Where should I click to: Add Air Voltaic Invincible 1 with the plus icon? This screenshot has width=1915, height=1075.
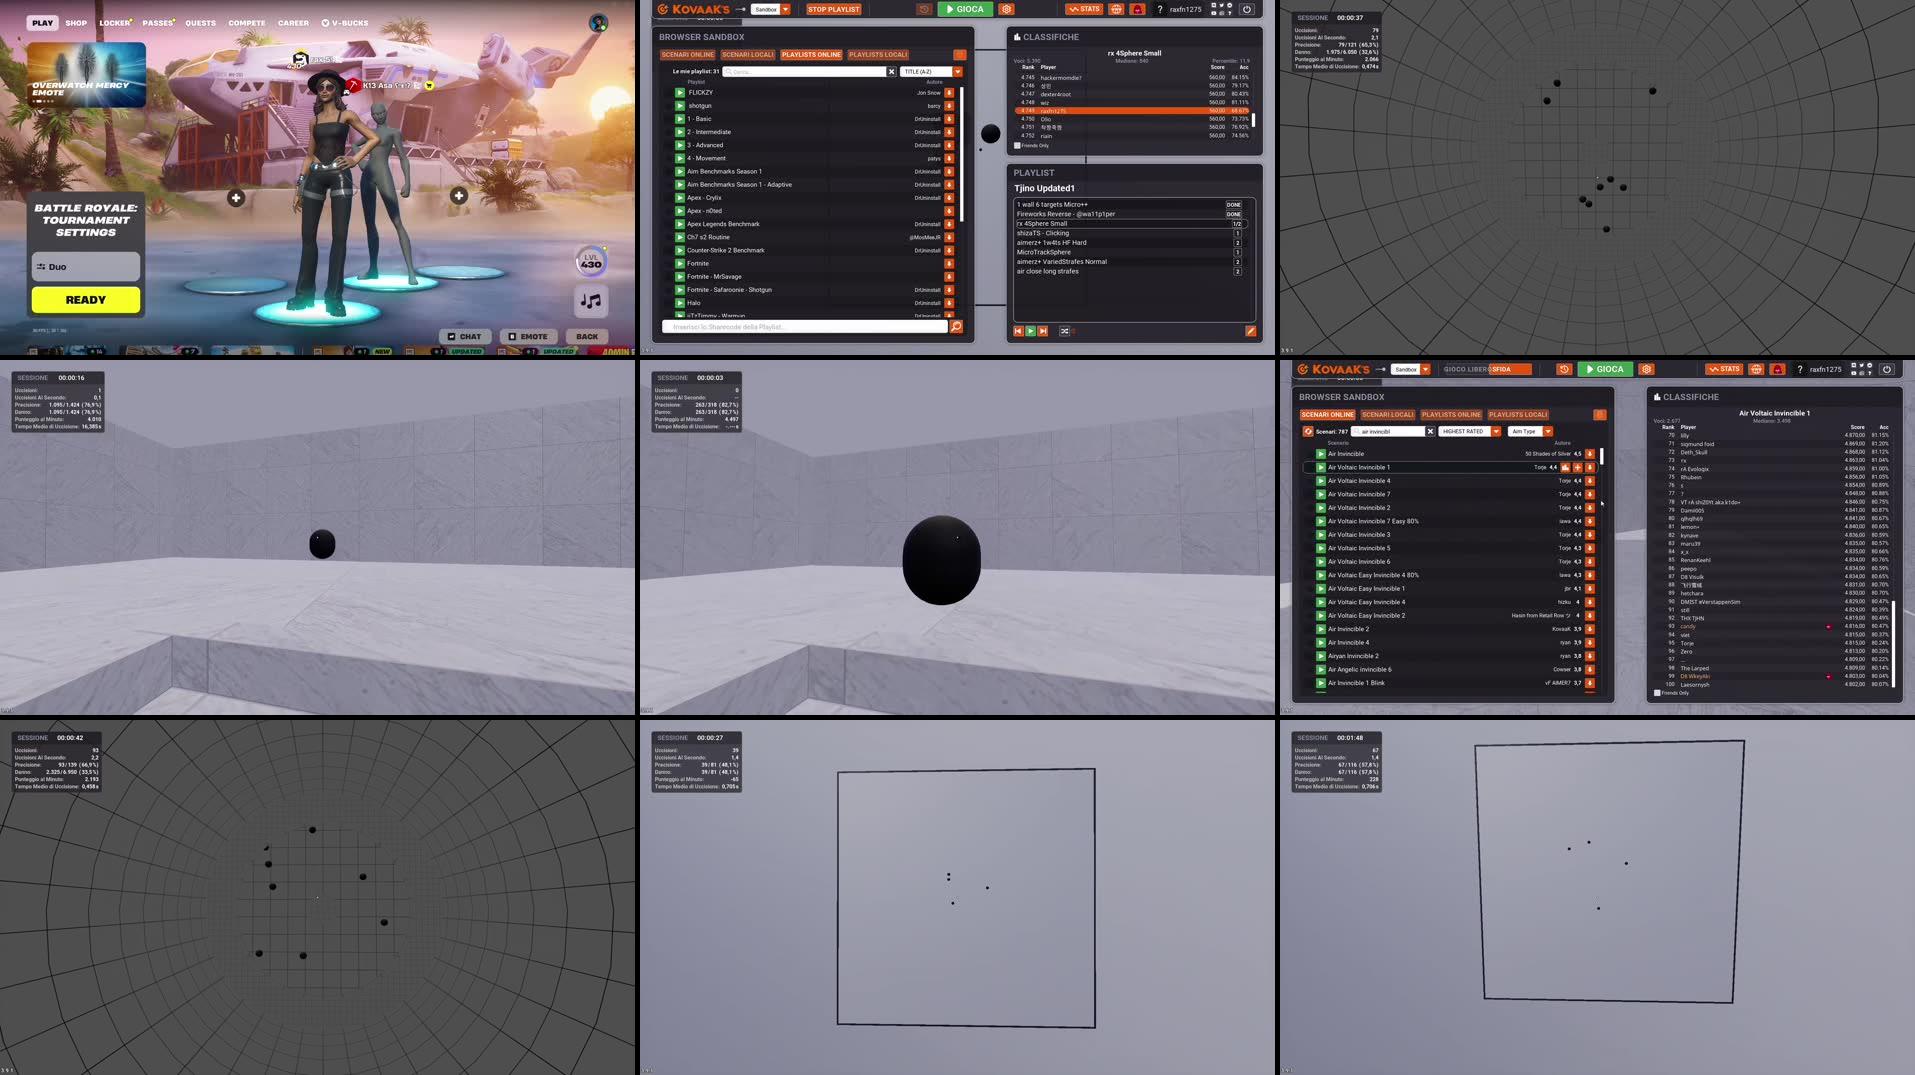(1578, 467)
